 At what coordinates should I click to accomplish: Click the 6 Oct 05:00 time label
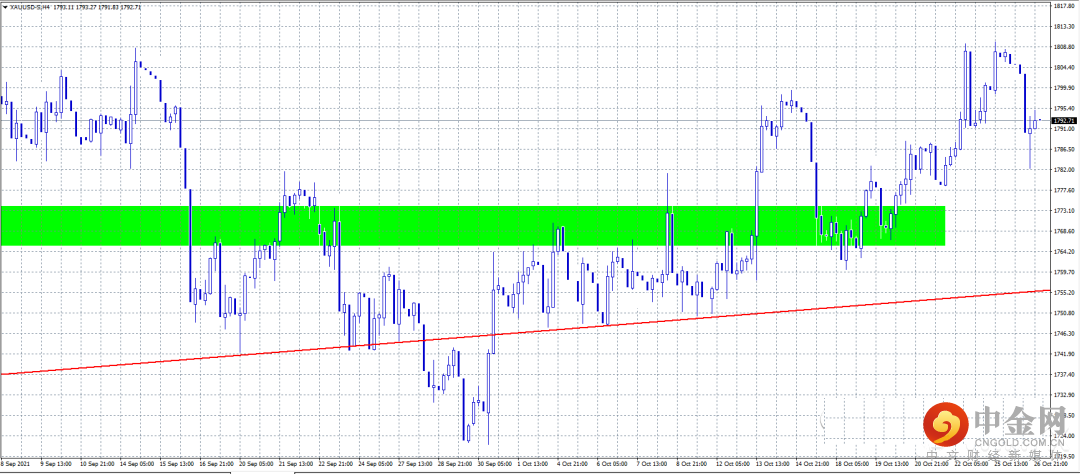(613, 464)
